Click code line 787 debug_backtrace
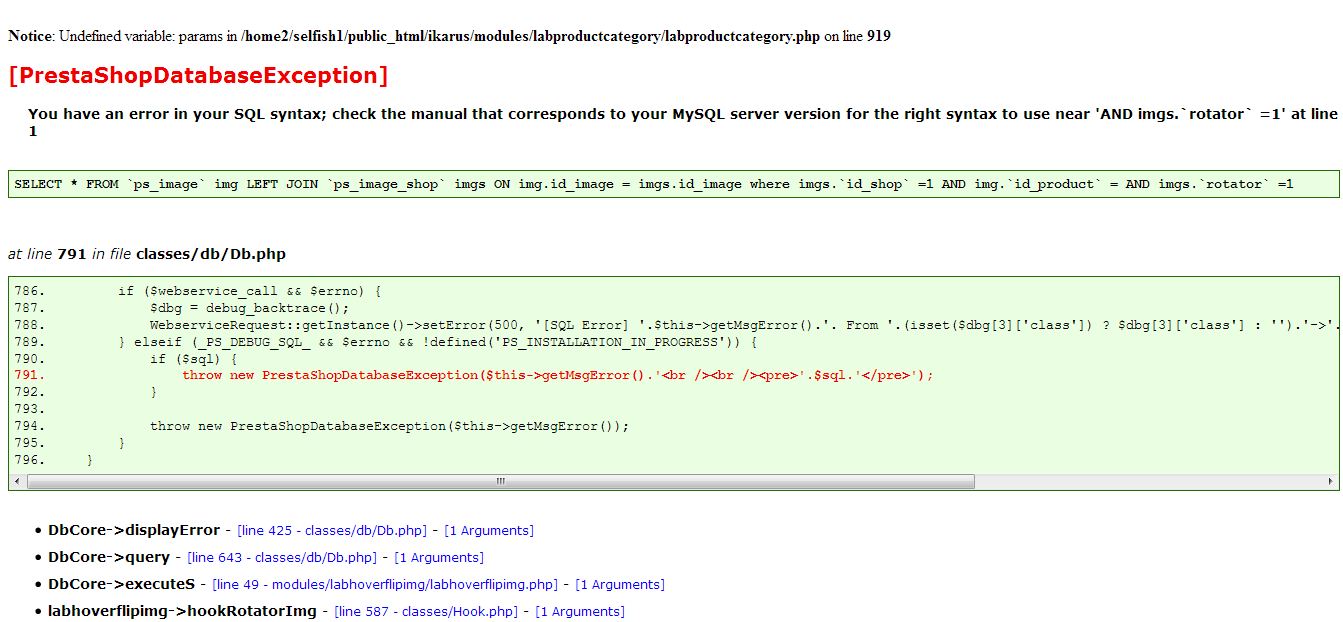The width and height of the screenshot is (1343, 622). (250, 308)
